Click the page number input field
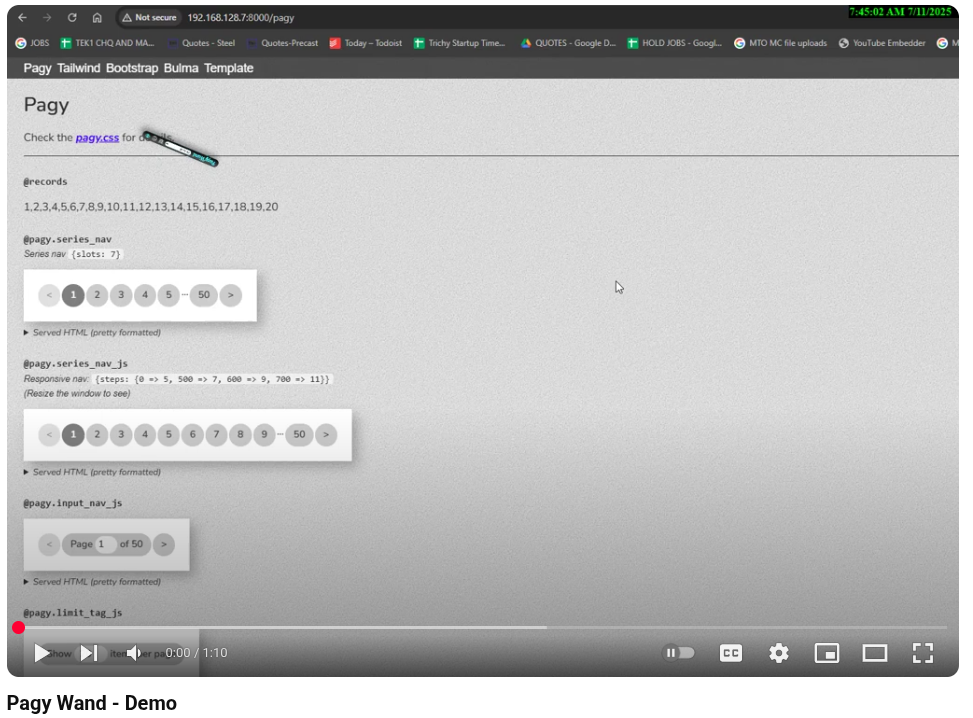This screenshot has width=973, height=718. 106,544
